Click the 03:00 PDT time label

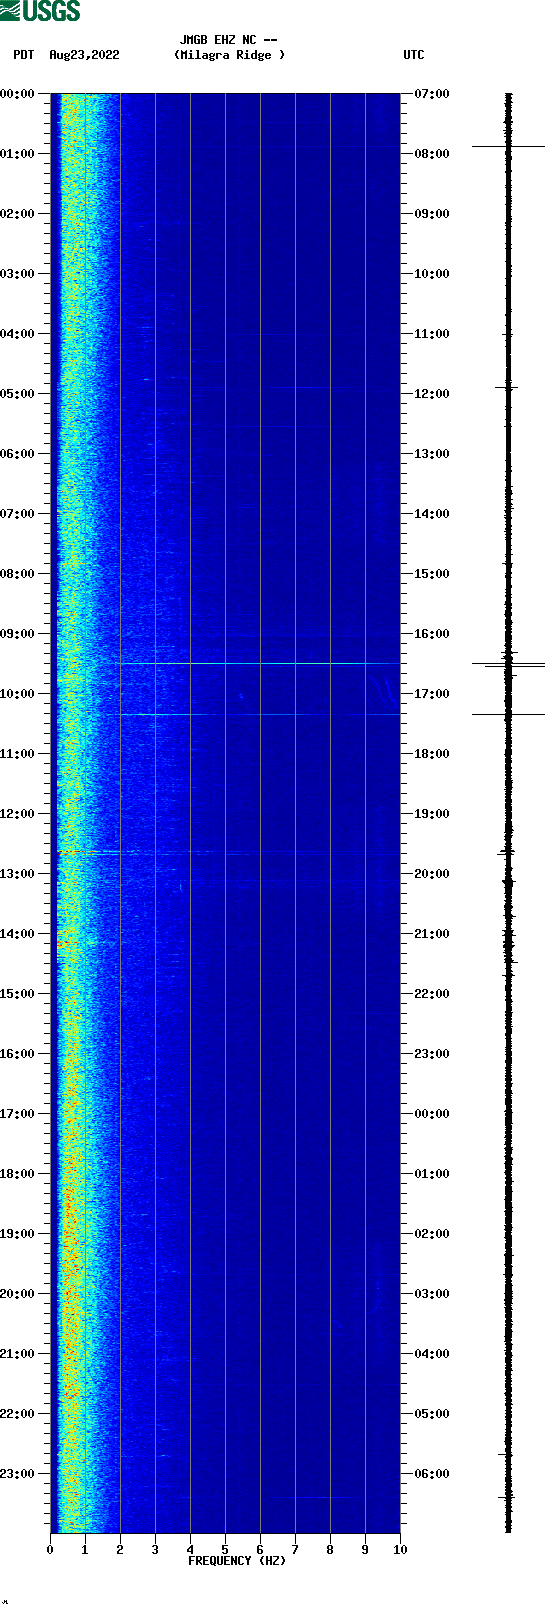coord(18,274)
